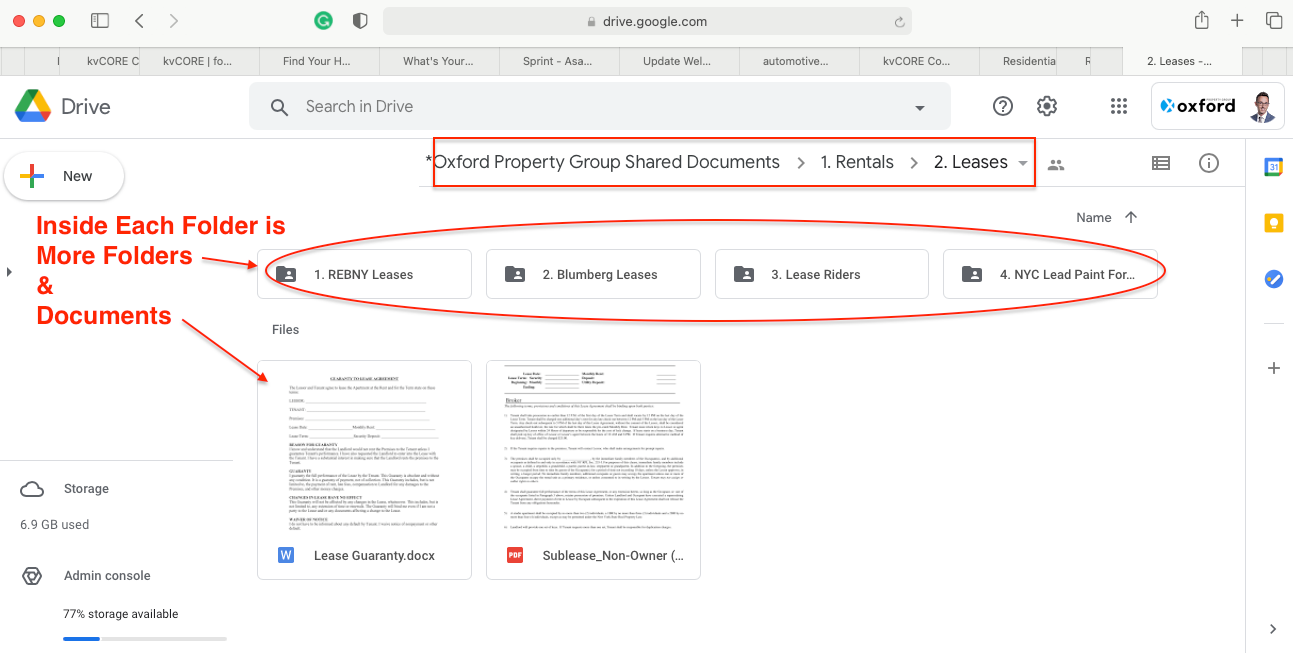Switch to the What's Your... tab
The image size is (1293, 653).
tap(439, 61)
